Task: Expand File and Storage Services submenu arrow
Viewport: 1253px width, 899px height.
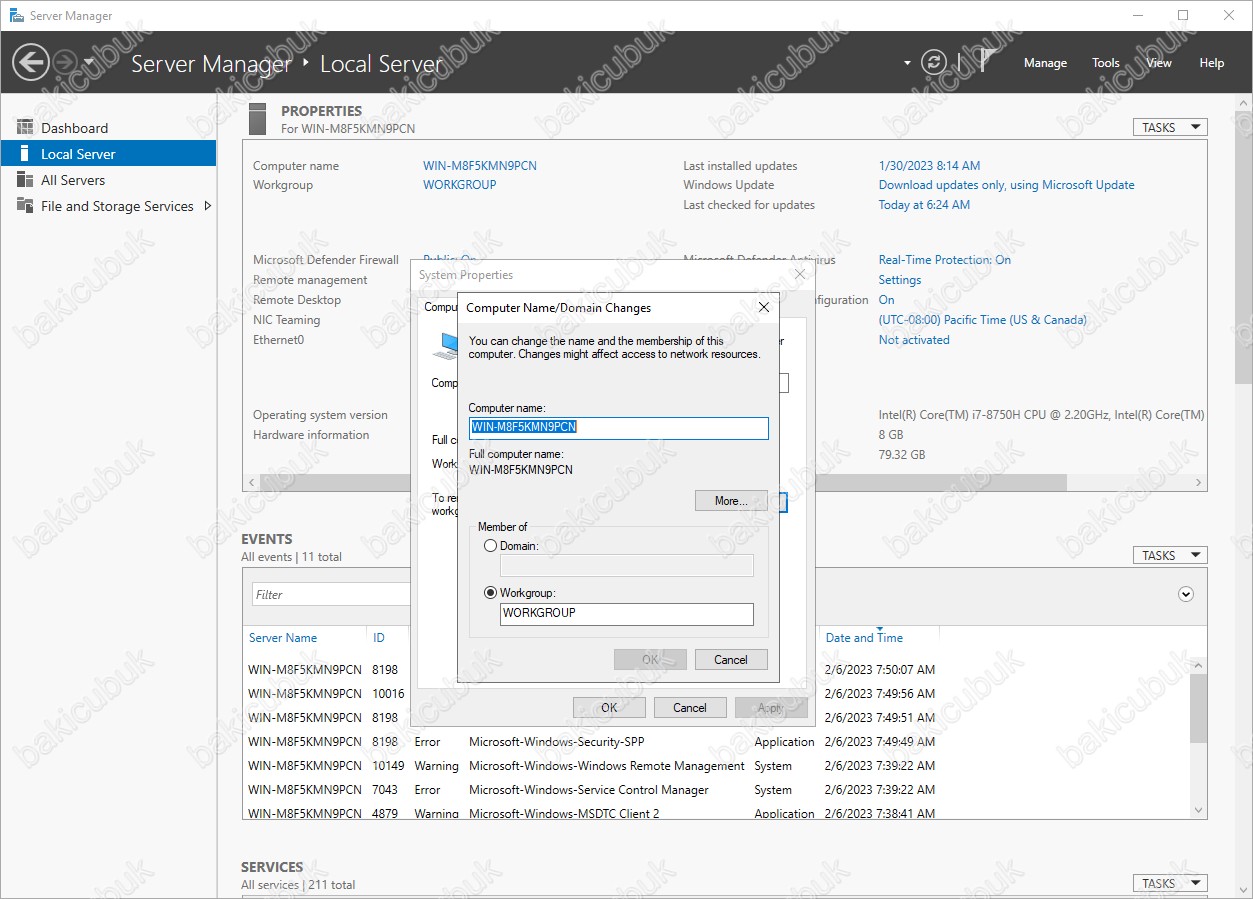Action: (x=208, y=206)
